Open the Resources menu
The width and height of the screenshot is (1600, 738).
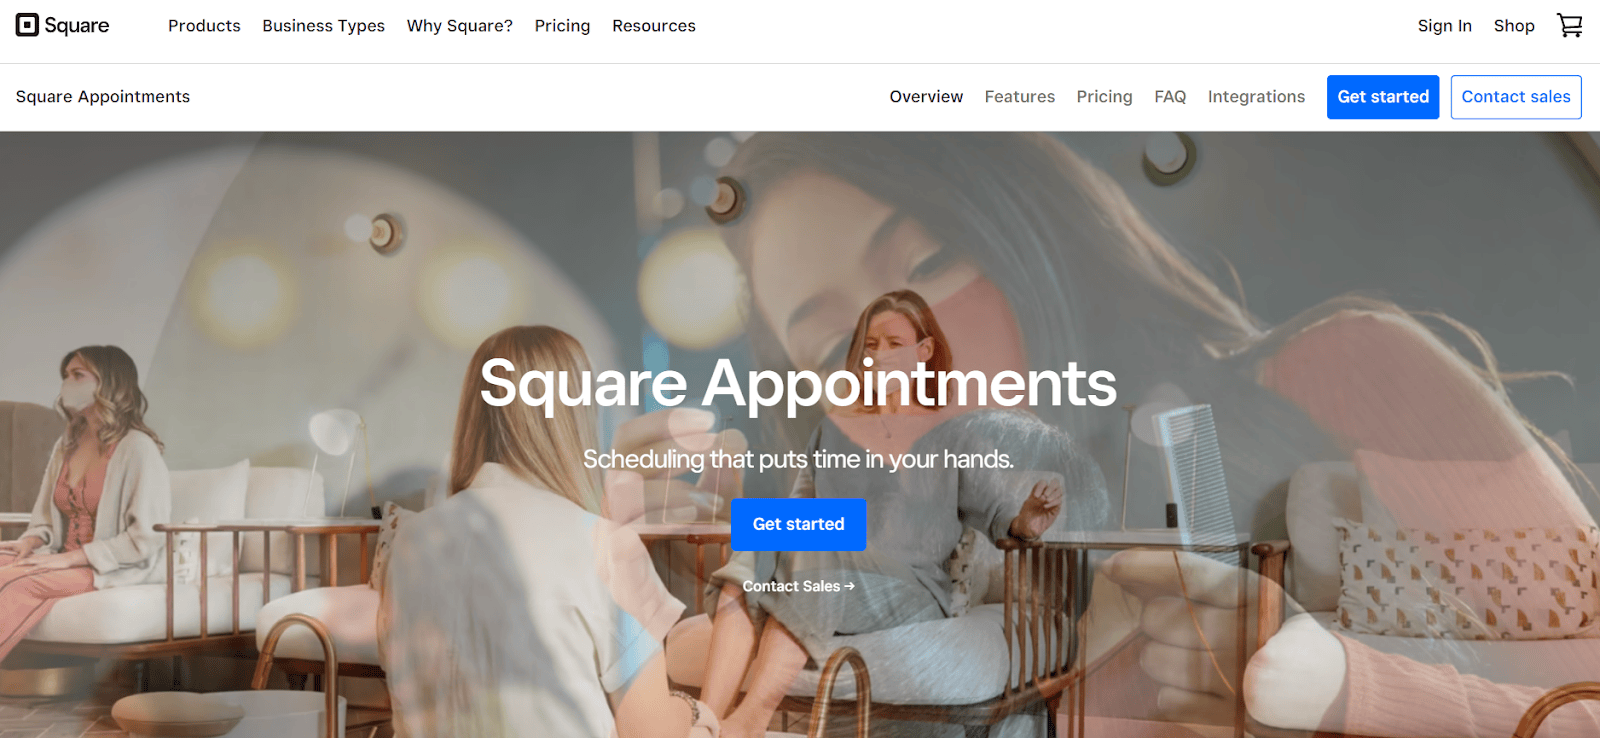point(654,26)
